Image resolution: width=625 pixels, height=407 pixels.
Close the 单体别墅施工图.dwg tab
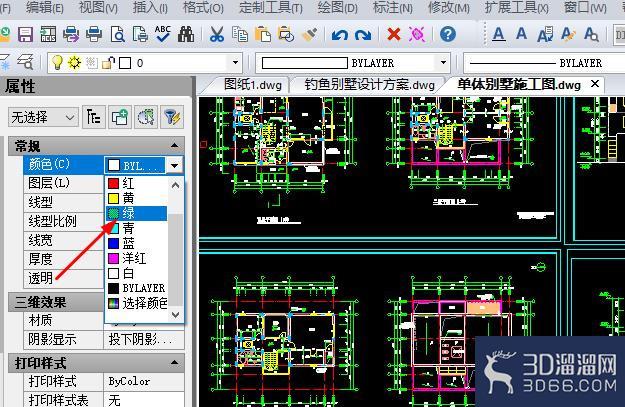595,84
